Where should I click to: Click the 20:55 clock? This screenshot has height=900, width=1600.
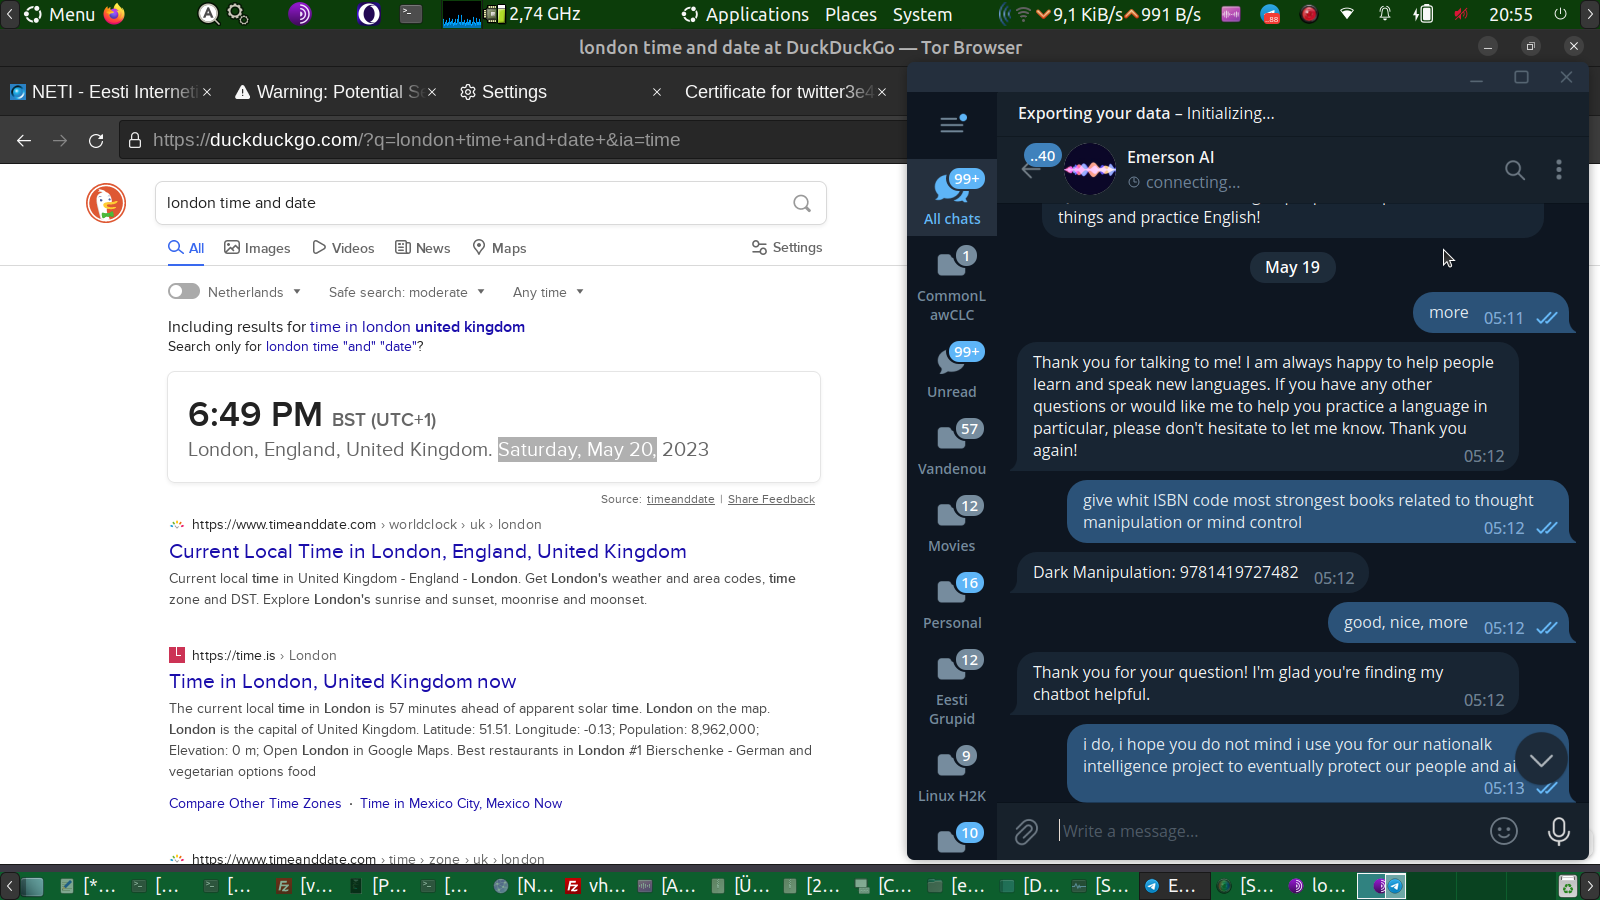(1510, 14)
